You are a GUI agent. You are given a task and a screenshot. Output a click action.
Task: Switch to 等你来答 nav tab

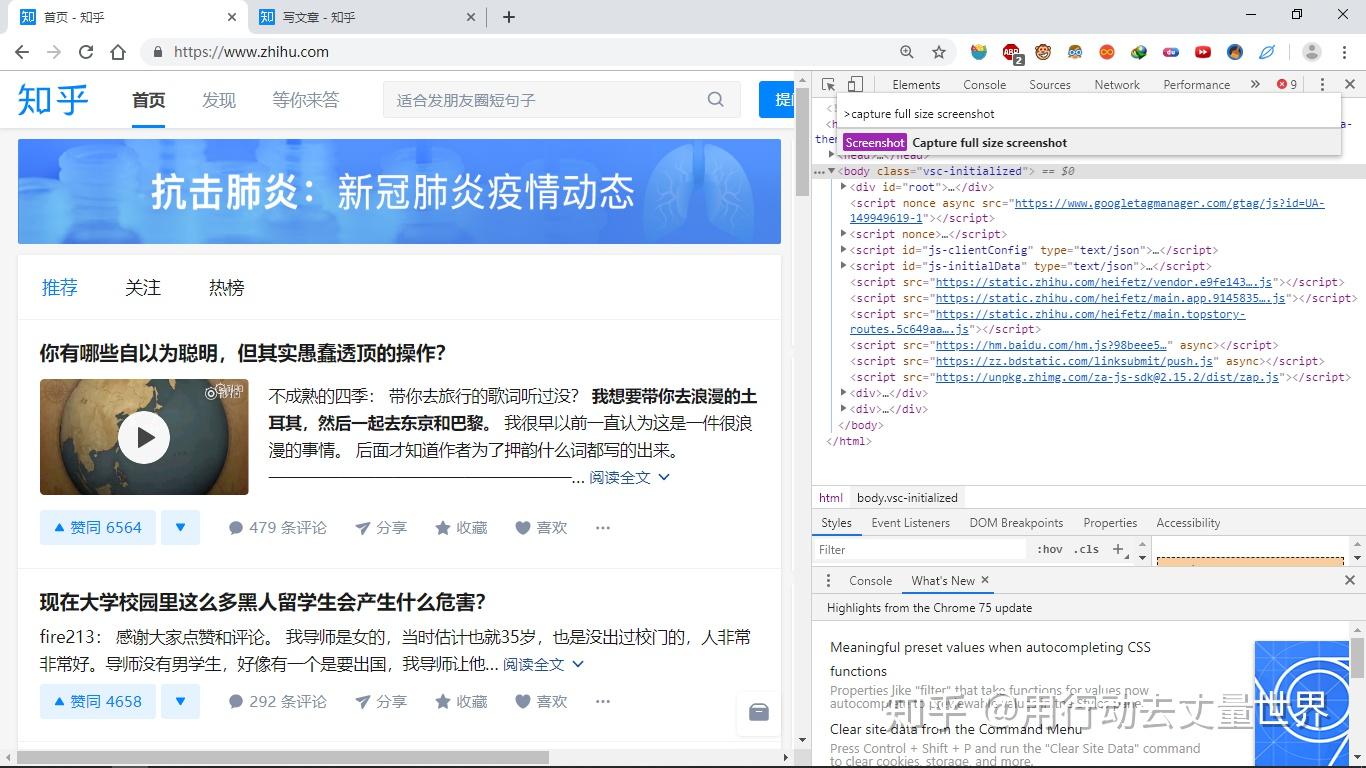306,100
